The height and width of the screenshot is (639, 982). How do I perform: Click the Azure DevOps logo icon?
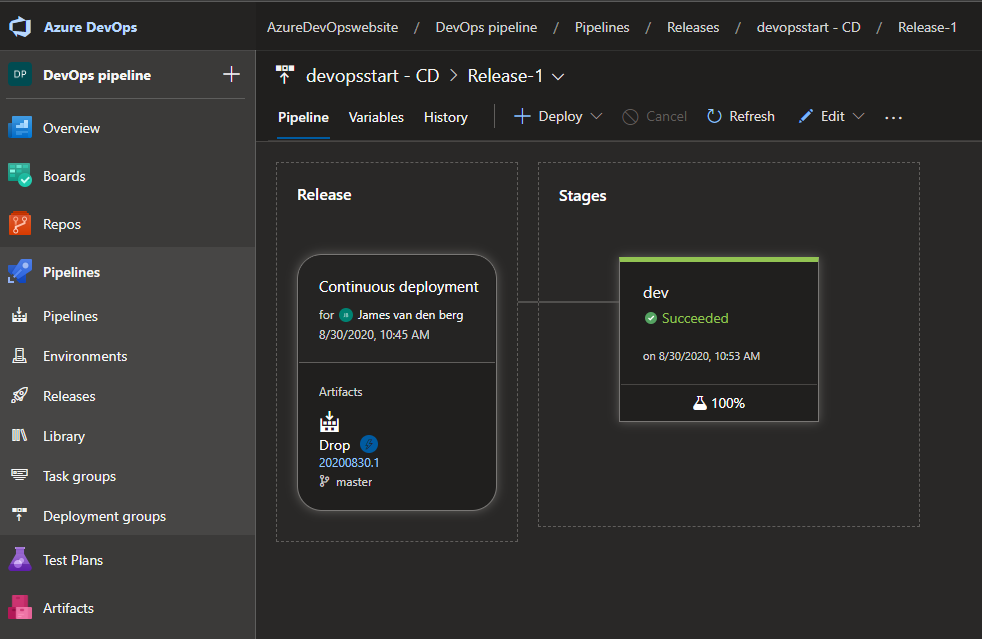[20, 27]
